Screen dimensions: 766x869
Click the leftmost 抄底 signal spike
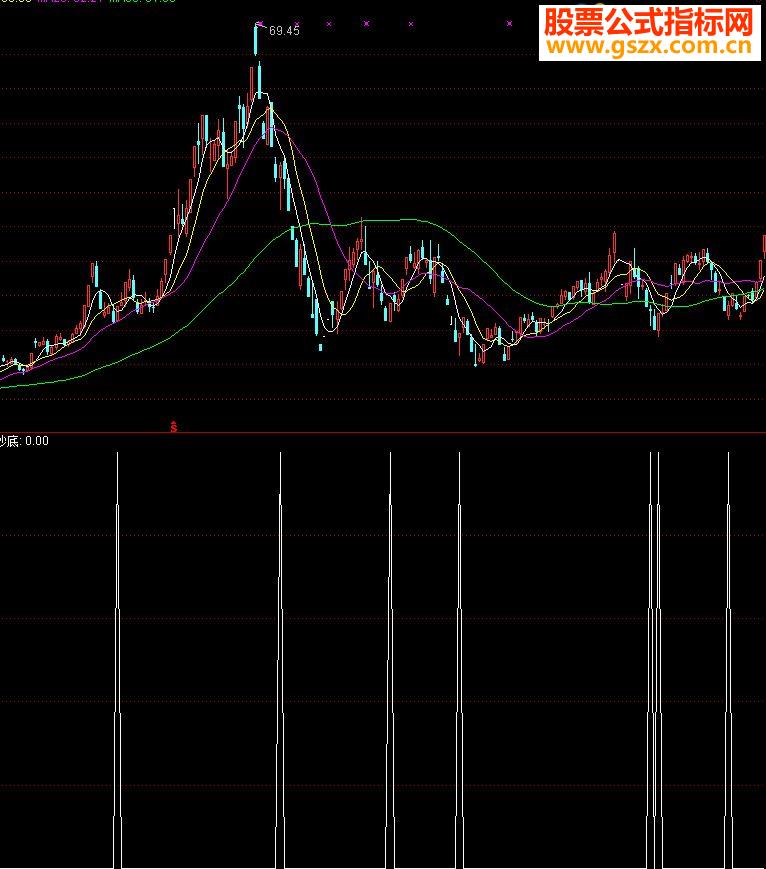pyautogui.click(x=118, y=660)
